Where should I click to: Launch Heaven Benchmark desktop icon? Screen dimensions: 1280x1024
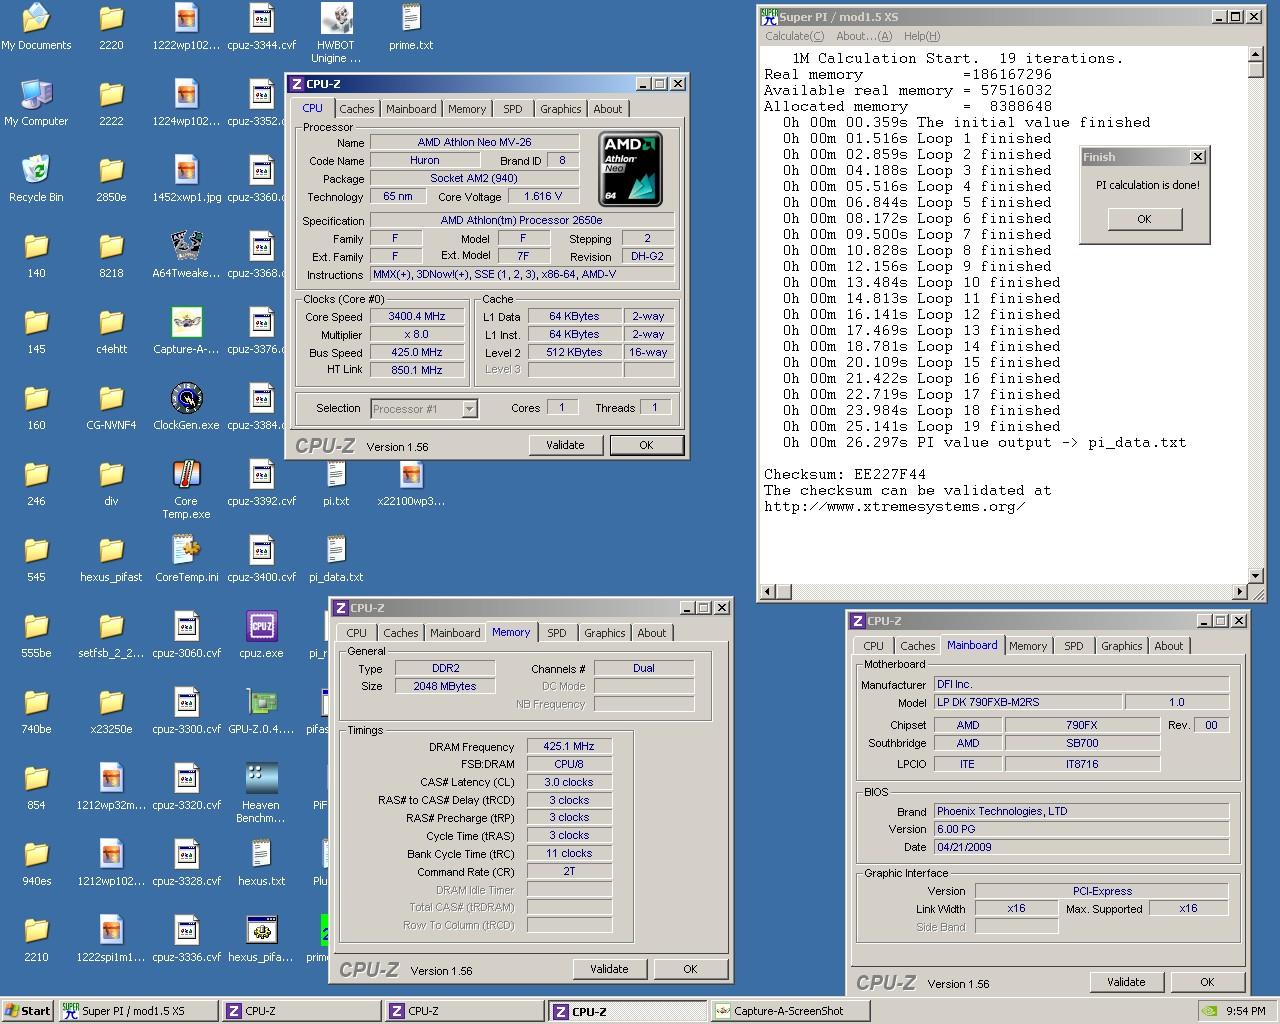[261, 793]
